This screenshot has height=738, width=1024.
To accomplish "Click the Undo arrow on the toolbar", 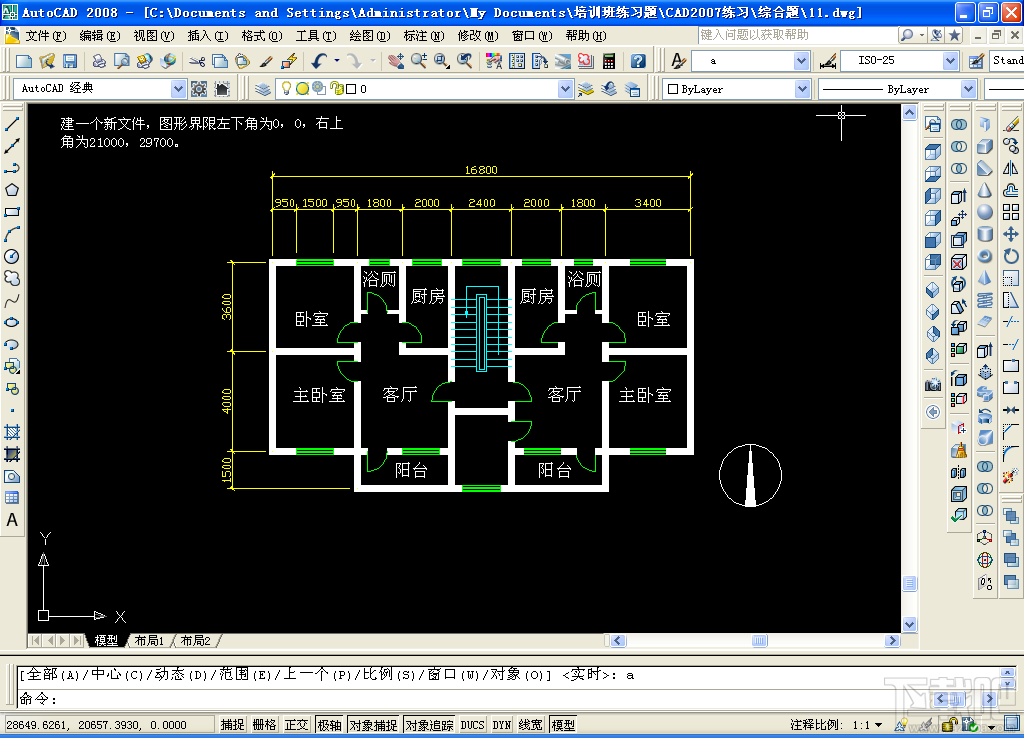I will (318, 60).
